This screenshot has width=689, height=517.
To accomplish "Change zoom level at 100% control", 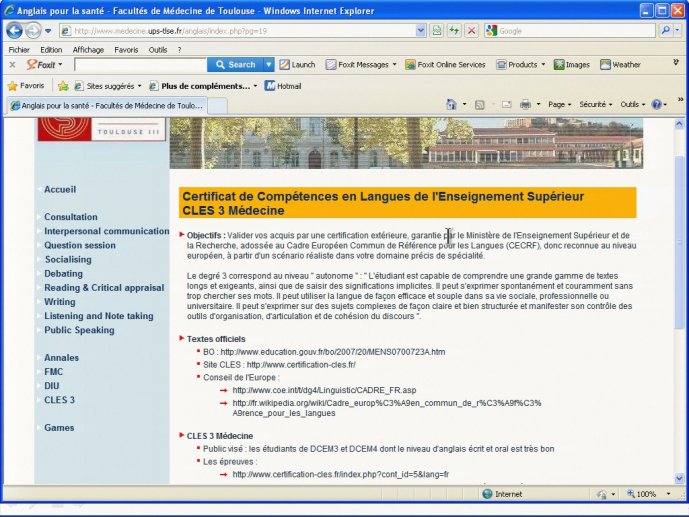I will pos(649,494).
